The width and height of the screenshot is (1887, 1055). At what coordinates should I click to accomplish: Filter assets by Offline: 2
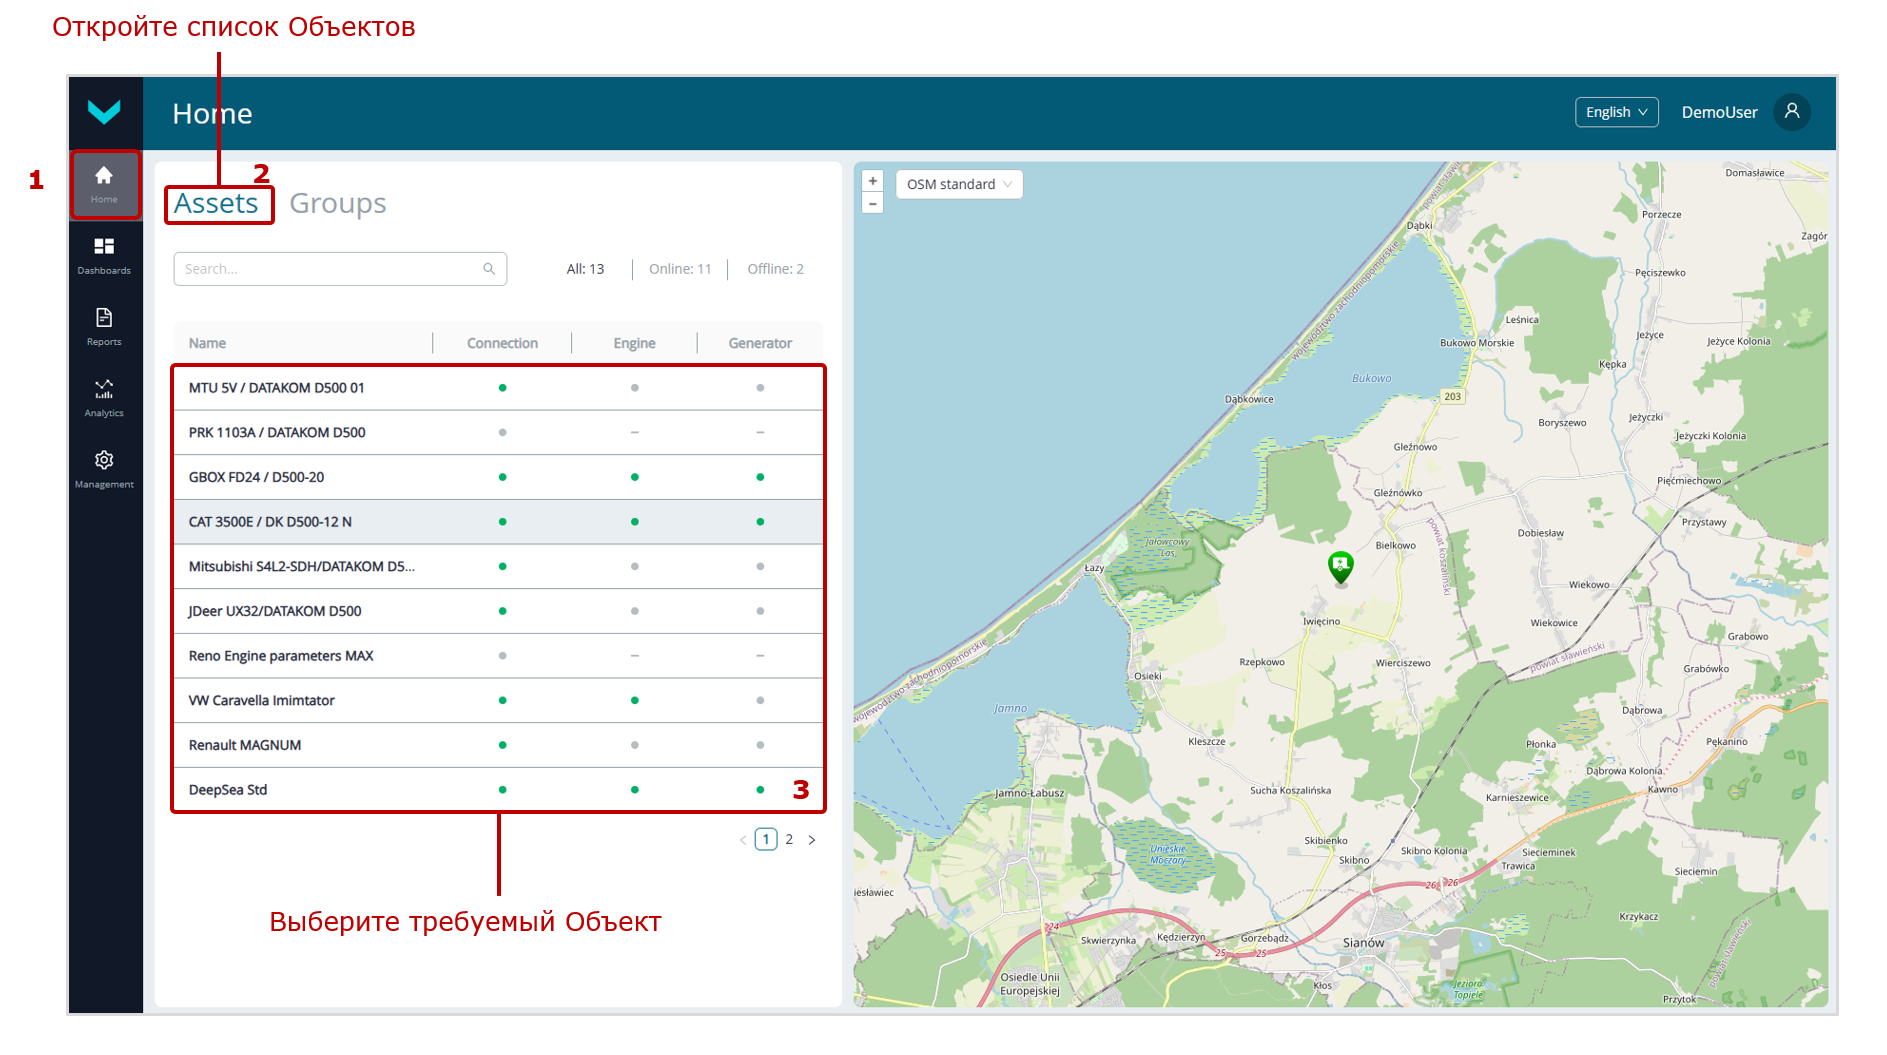tap(775, 269)
